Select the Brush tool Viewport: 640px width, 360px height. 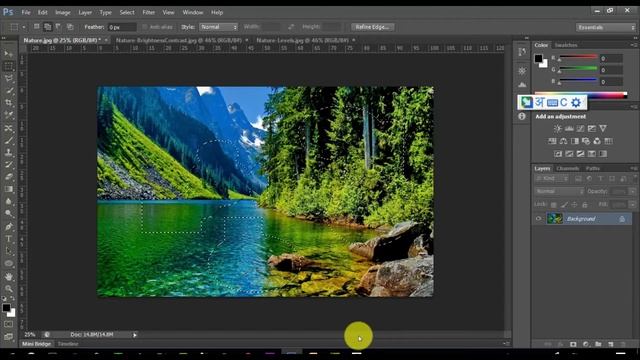point(8,140)
